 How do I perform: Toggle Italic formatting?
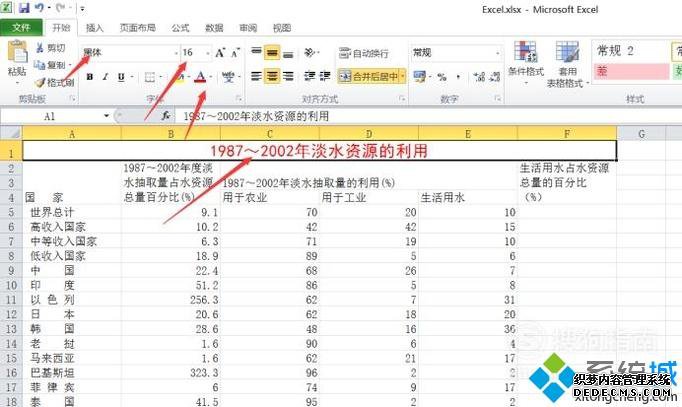(105, 77)
